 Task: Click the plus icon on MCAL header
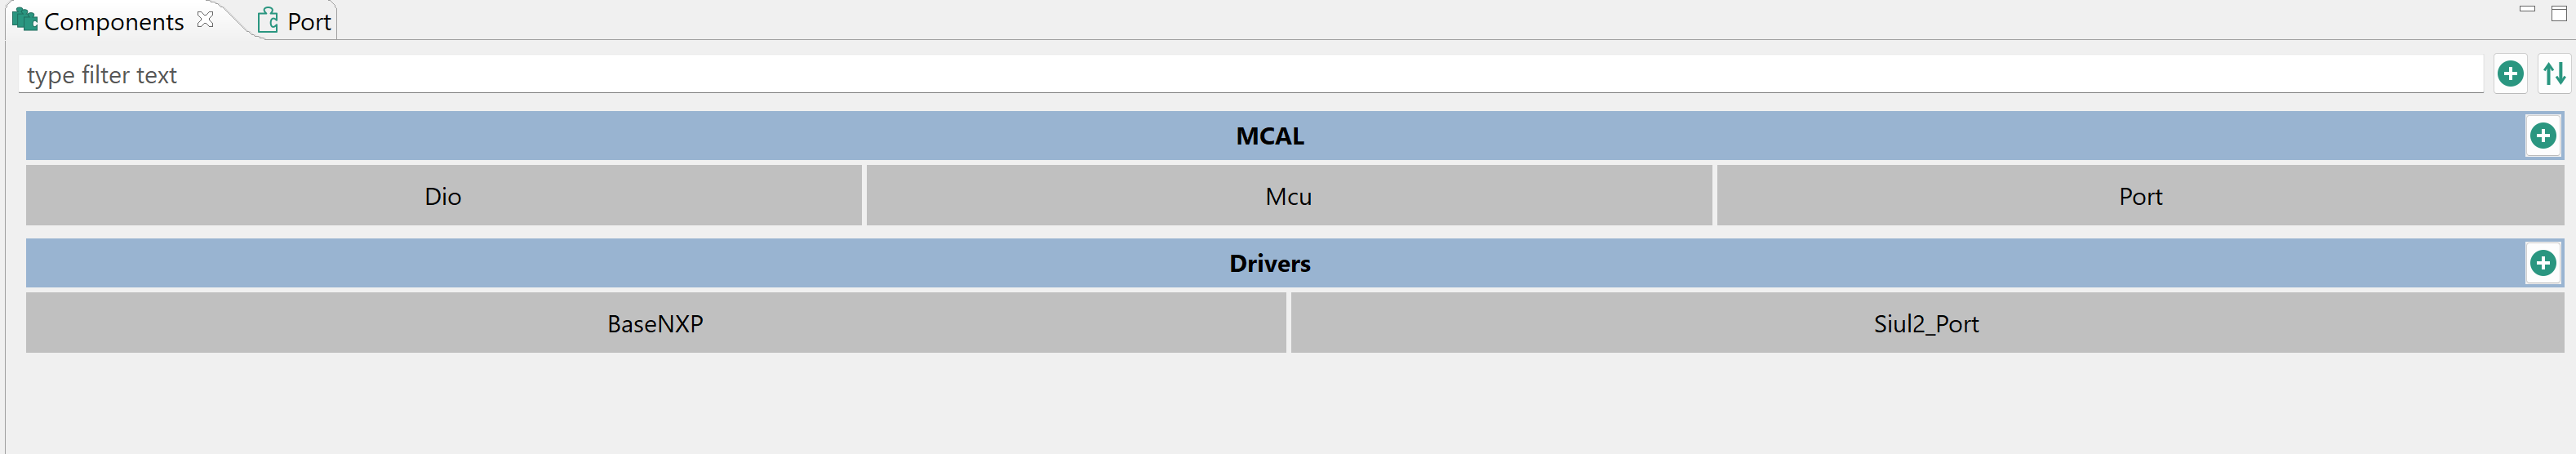click(x=2543, y=136)
